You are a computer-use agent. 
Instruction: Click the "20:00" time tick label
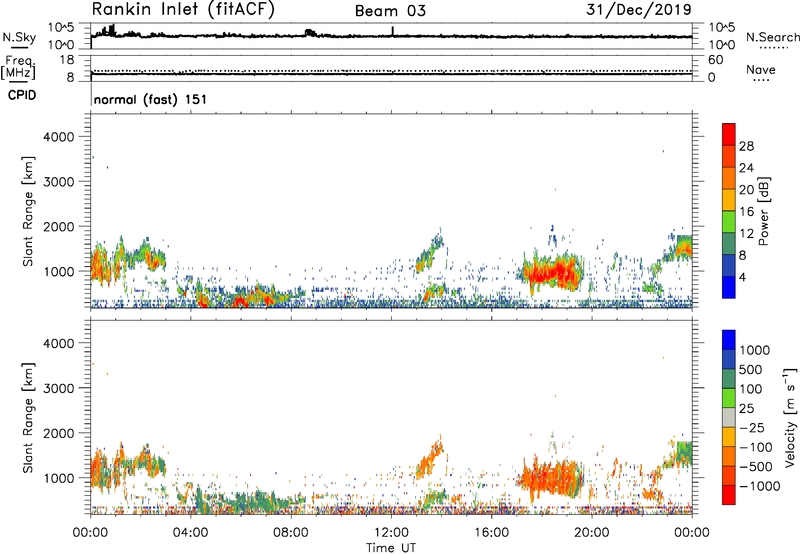coord(591,533)
